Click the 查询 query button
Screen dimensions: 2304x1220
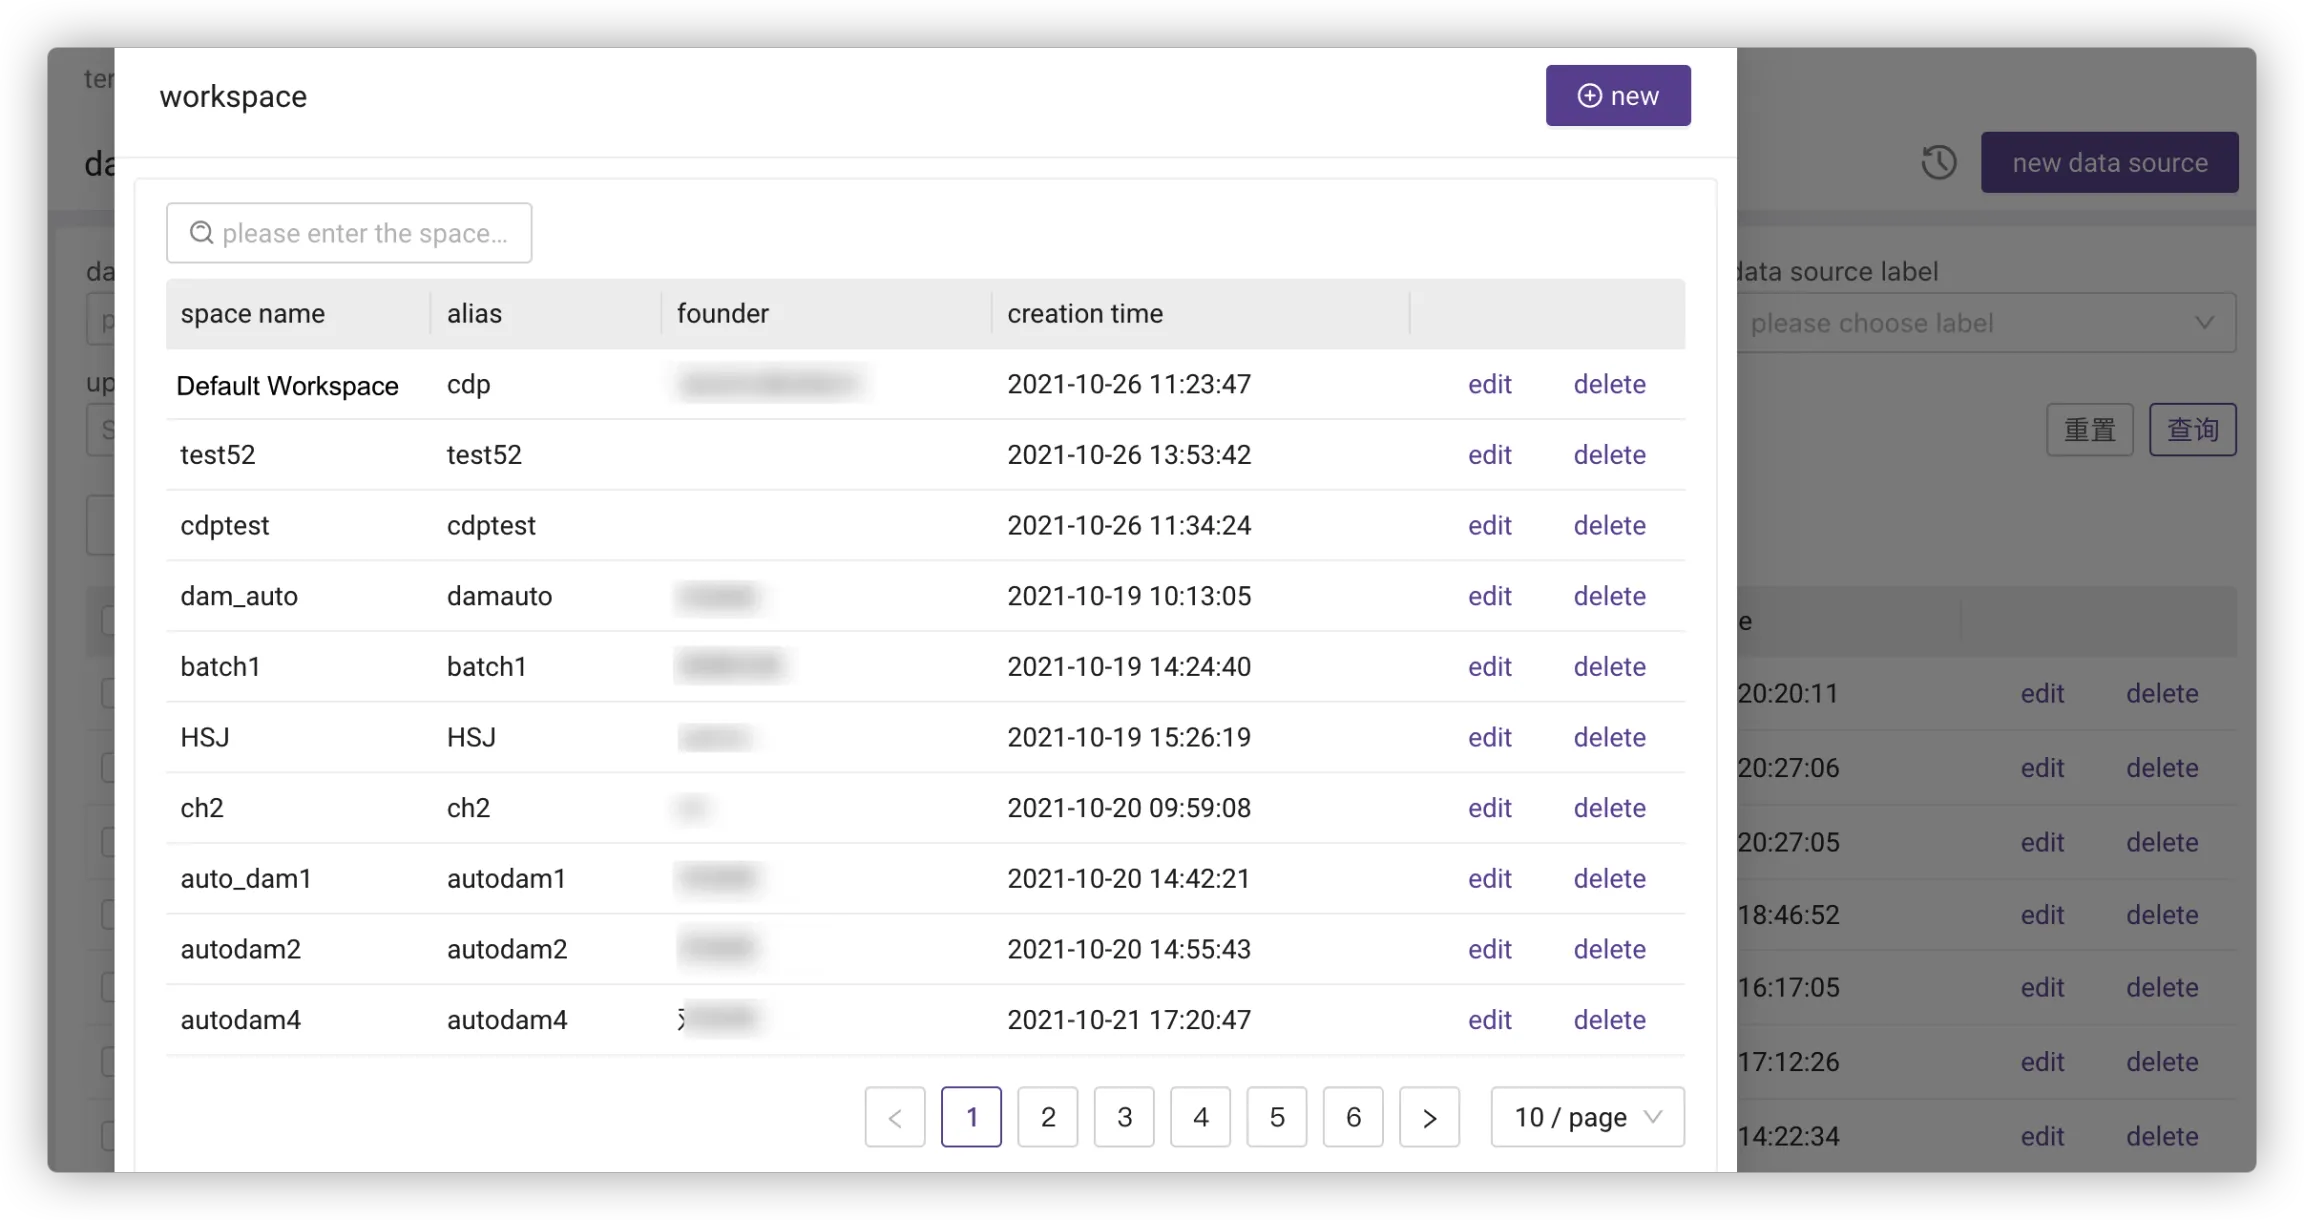tap(2192, 430)
